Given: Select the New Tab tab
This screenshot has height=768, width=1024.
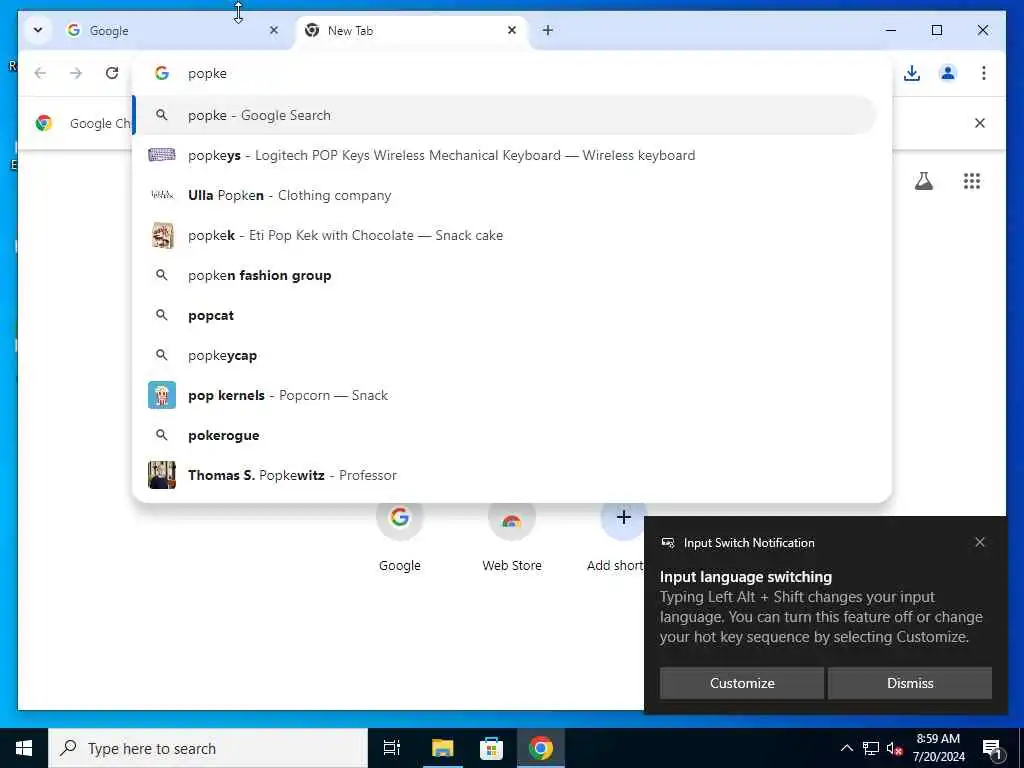Looking at the screenshot, I should [x=411, y=31].
